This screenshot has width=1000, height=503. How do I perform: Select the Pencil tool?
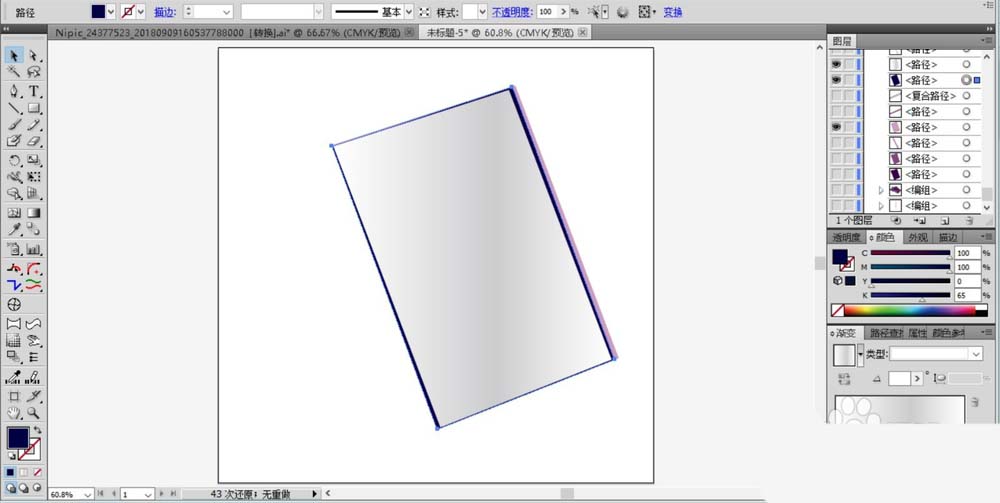click(34, 124)
